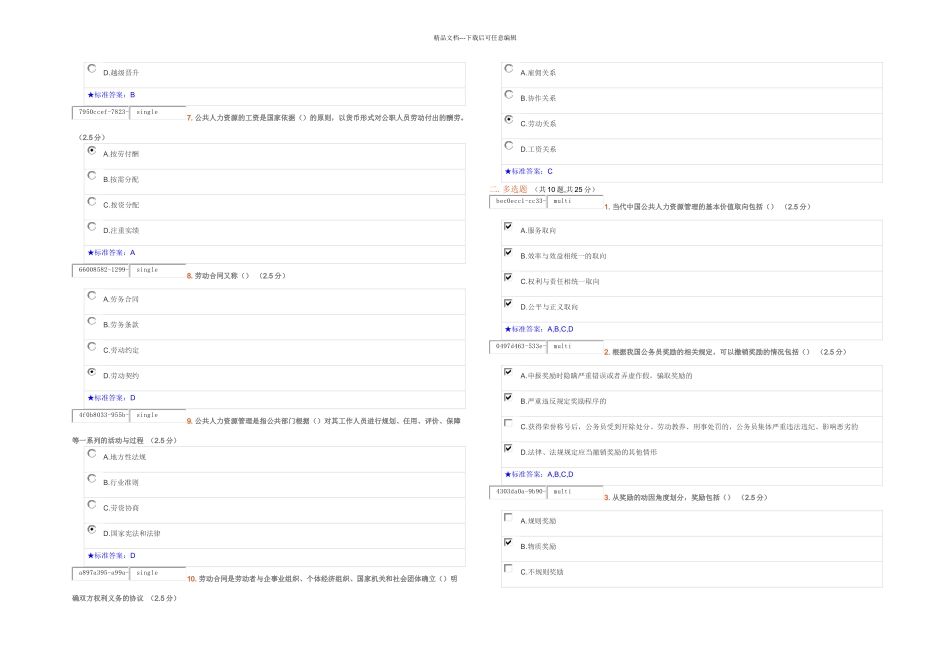950x672 pixels.
Task: Pick radio option D.注重实绩
Action: point(91,227)
